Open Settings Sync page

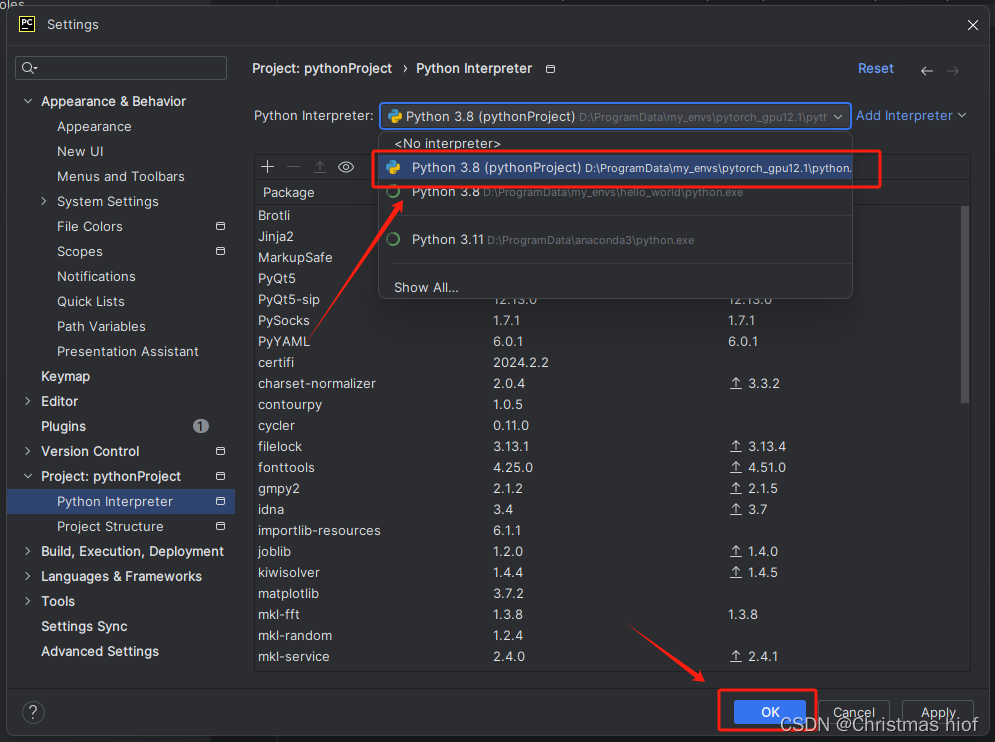[84, 626]
